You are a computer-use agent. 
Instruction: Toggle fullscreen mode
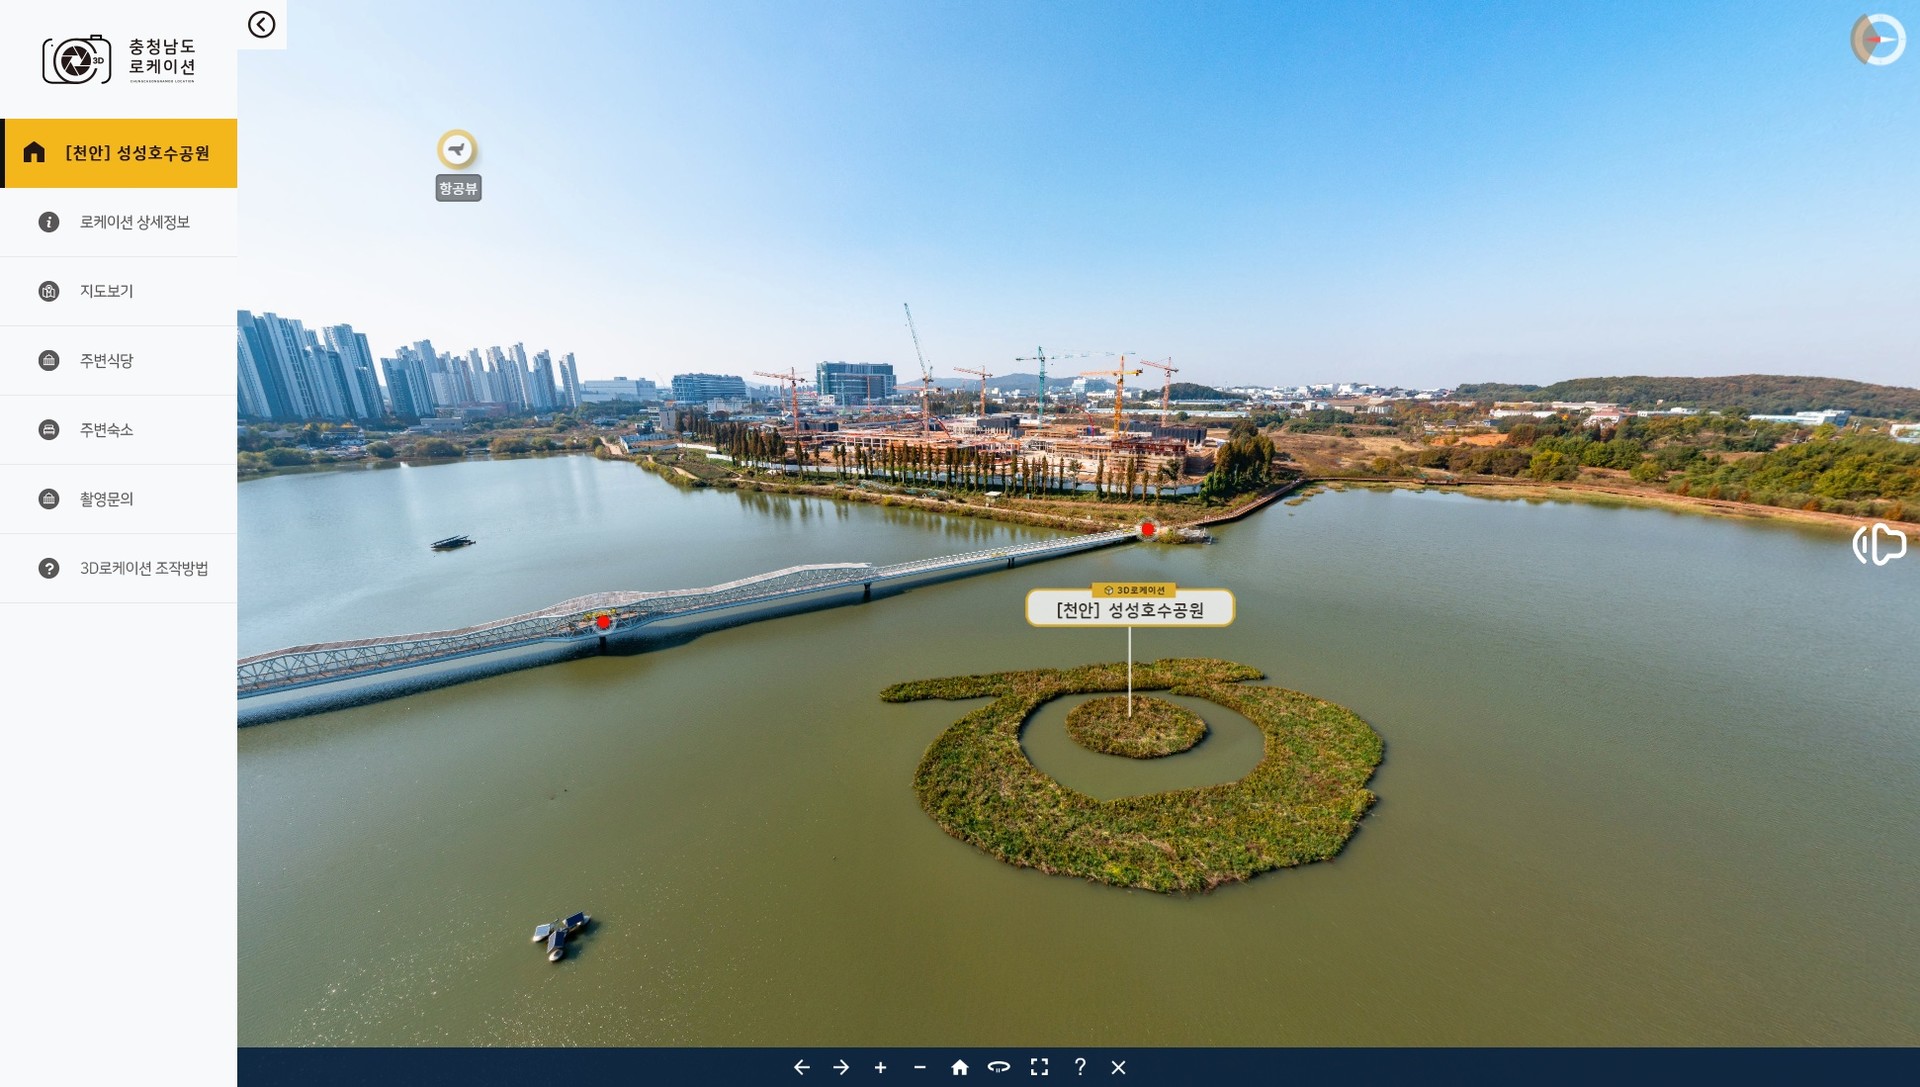pos(1039,1067)
